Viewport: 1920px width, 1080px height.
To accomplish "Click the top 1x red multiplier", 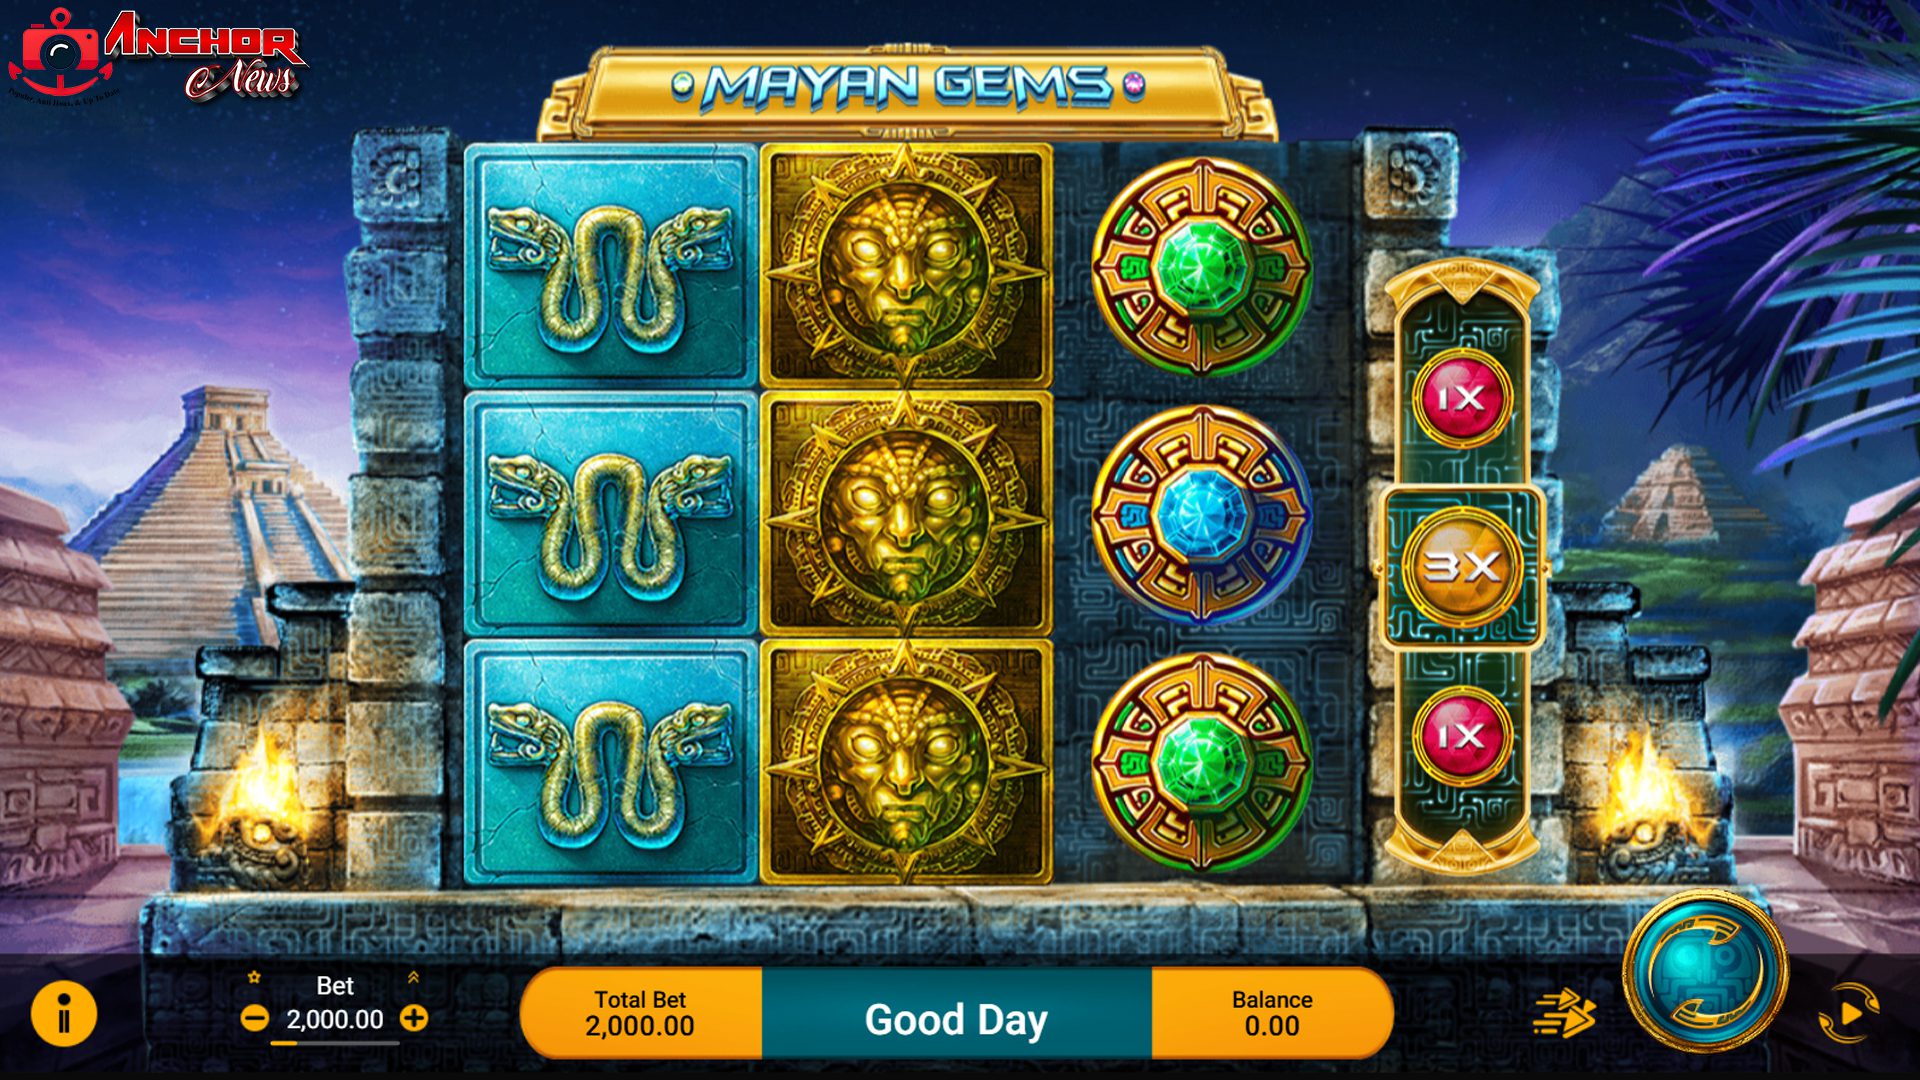I will click(x=1461, y=399).
